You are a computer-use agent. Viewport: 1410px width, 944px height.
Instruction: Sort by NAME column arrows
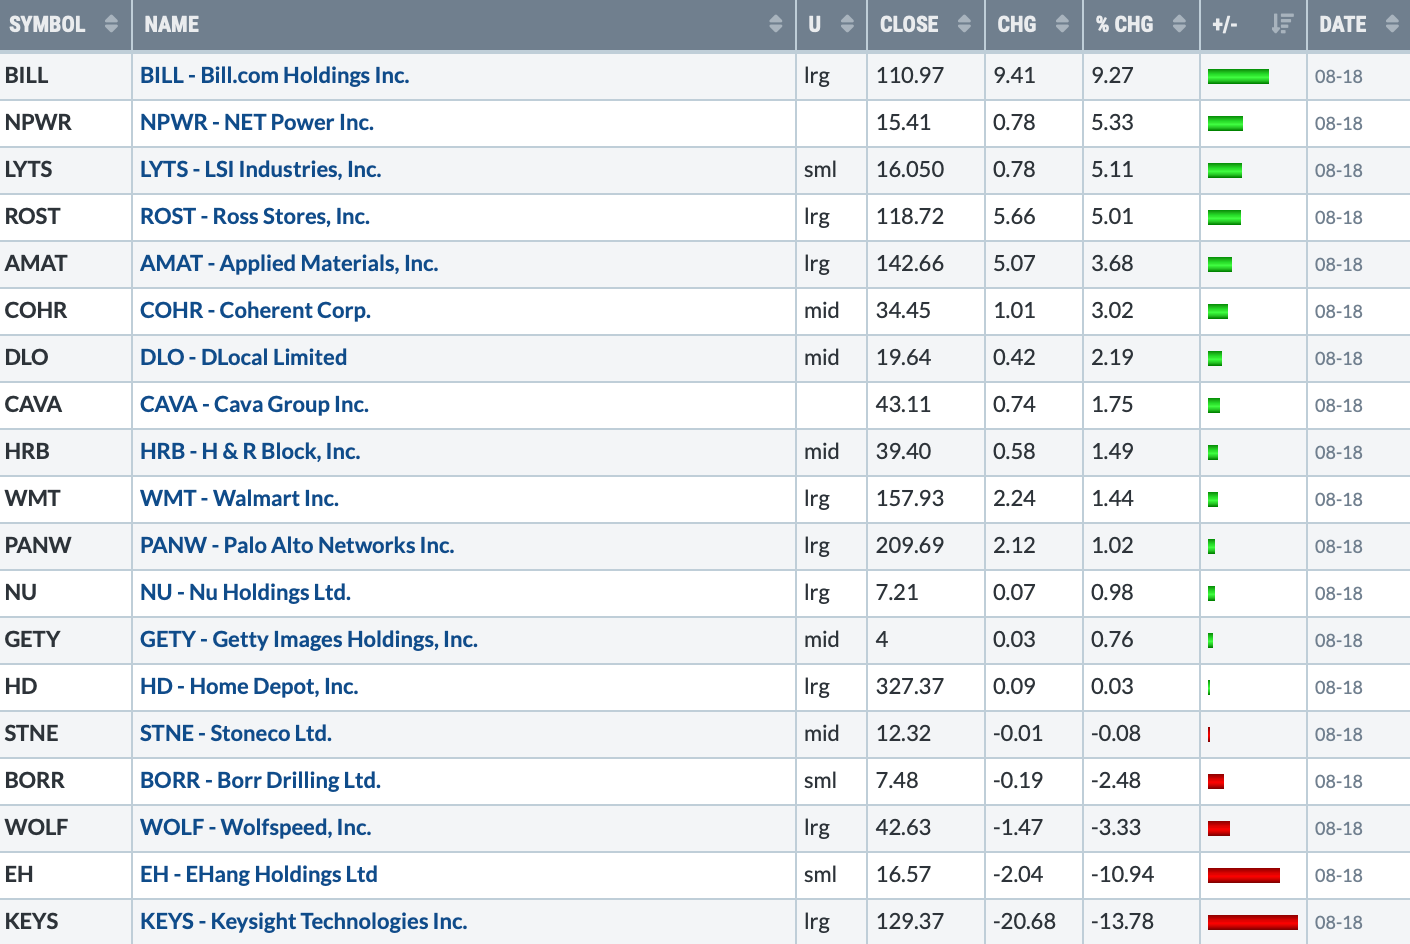click(776, 24)
